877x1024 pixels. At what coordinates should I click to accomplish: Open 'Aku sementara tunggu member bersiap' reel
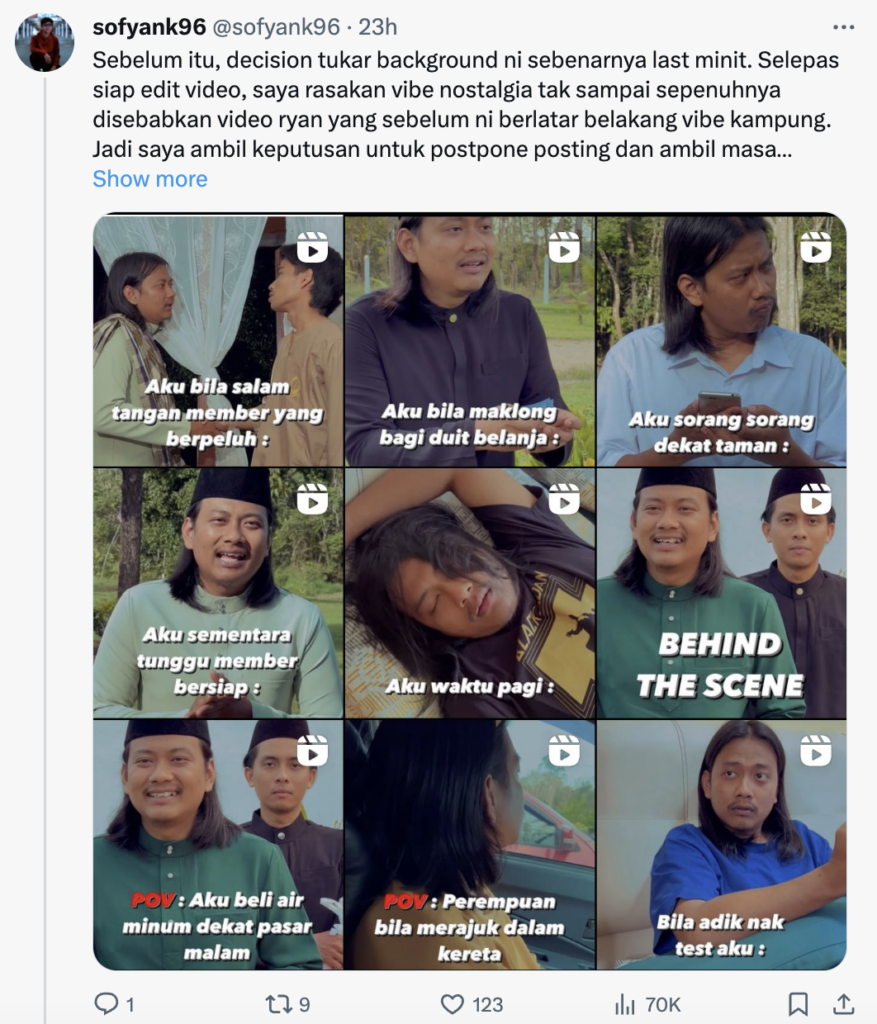pyautogui.click(x=218, y=593)
